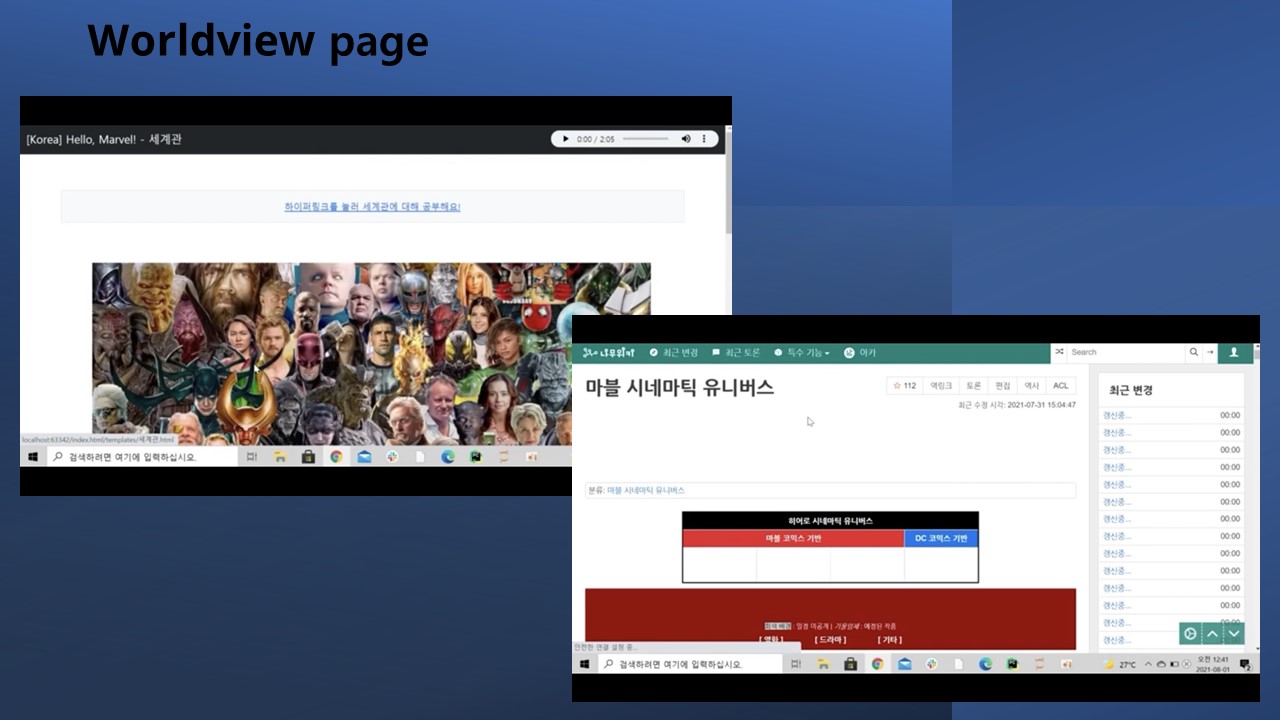Click the go-to arrow icon beside search
Image resolution: width=1280 pixels, height=720 pixels.
click(x=1209, y=352)
